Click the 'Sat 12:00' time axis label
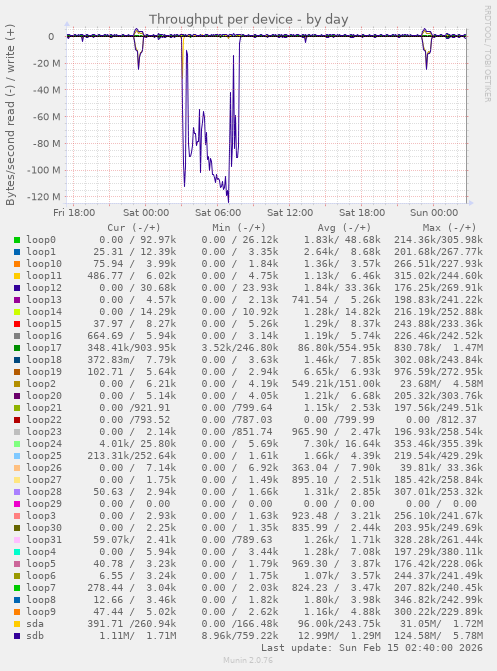 click(290, 213)
